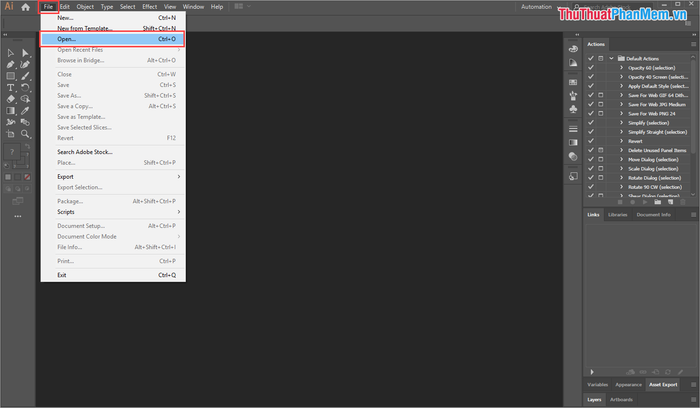Select the Type tool
Image resolution: width=700 pixels, height=408 pixels.
[x=10, y=88]
